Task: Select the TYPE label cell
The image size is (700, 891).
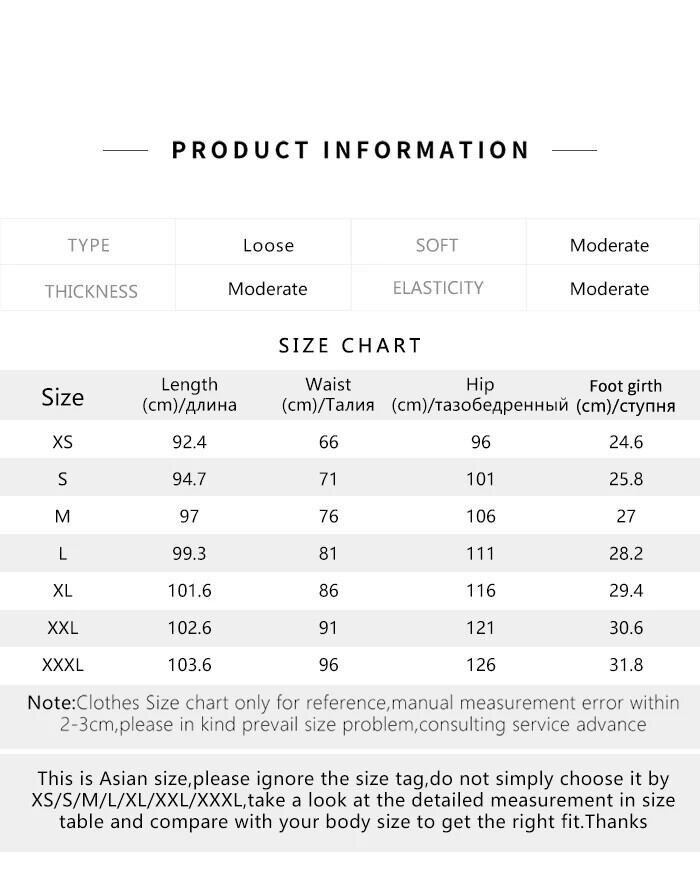Action: 88,246
